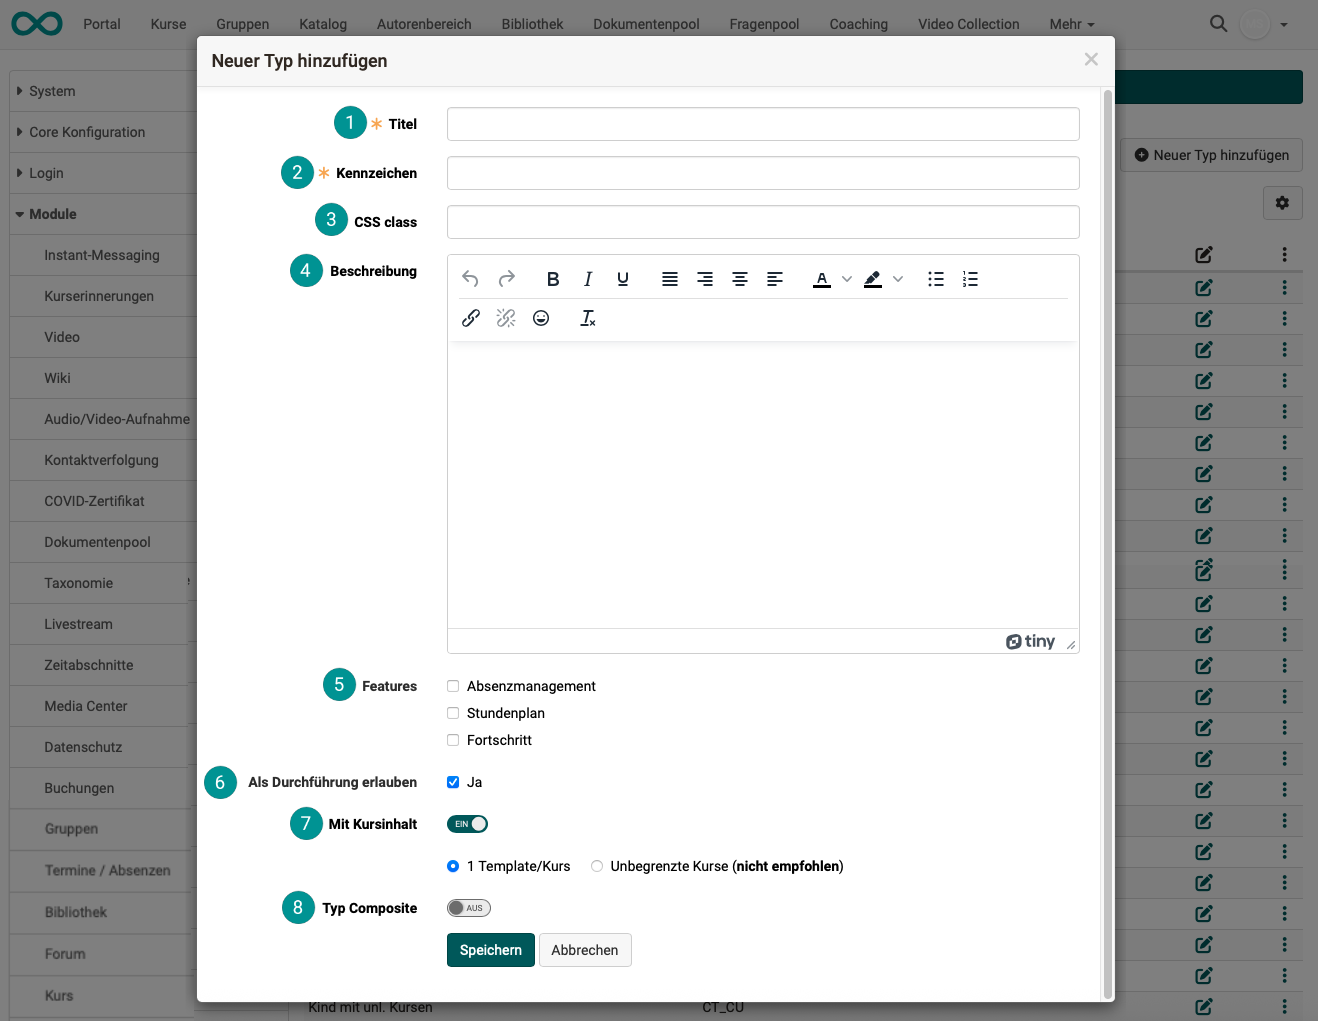This screenshot has width=1318, height=1021.
Task: Enable the Absenzmanagement feature checkbox
Action: (453, 686)
